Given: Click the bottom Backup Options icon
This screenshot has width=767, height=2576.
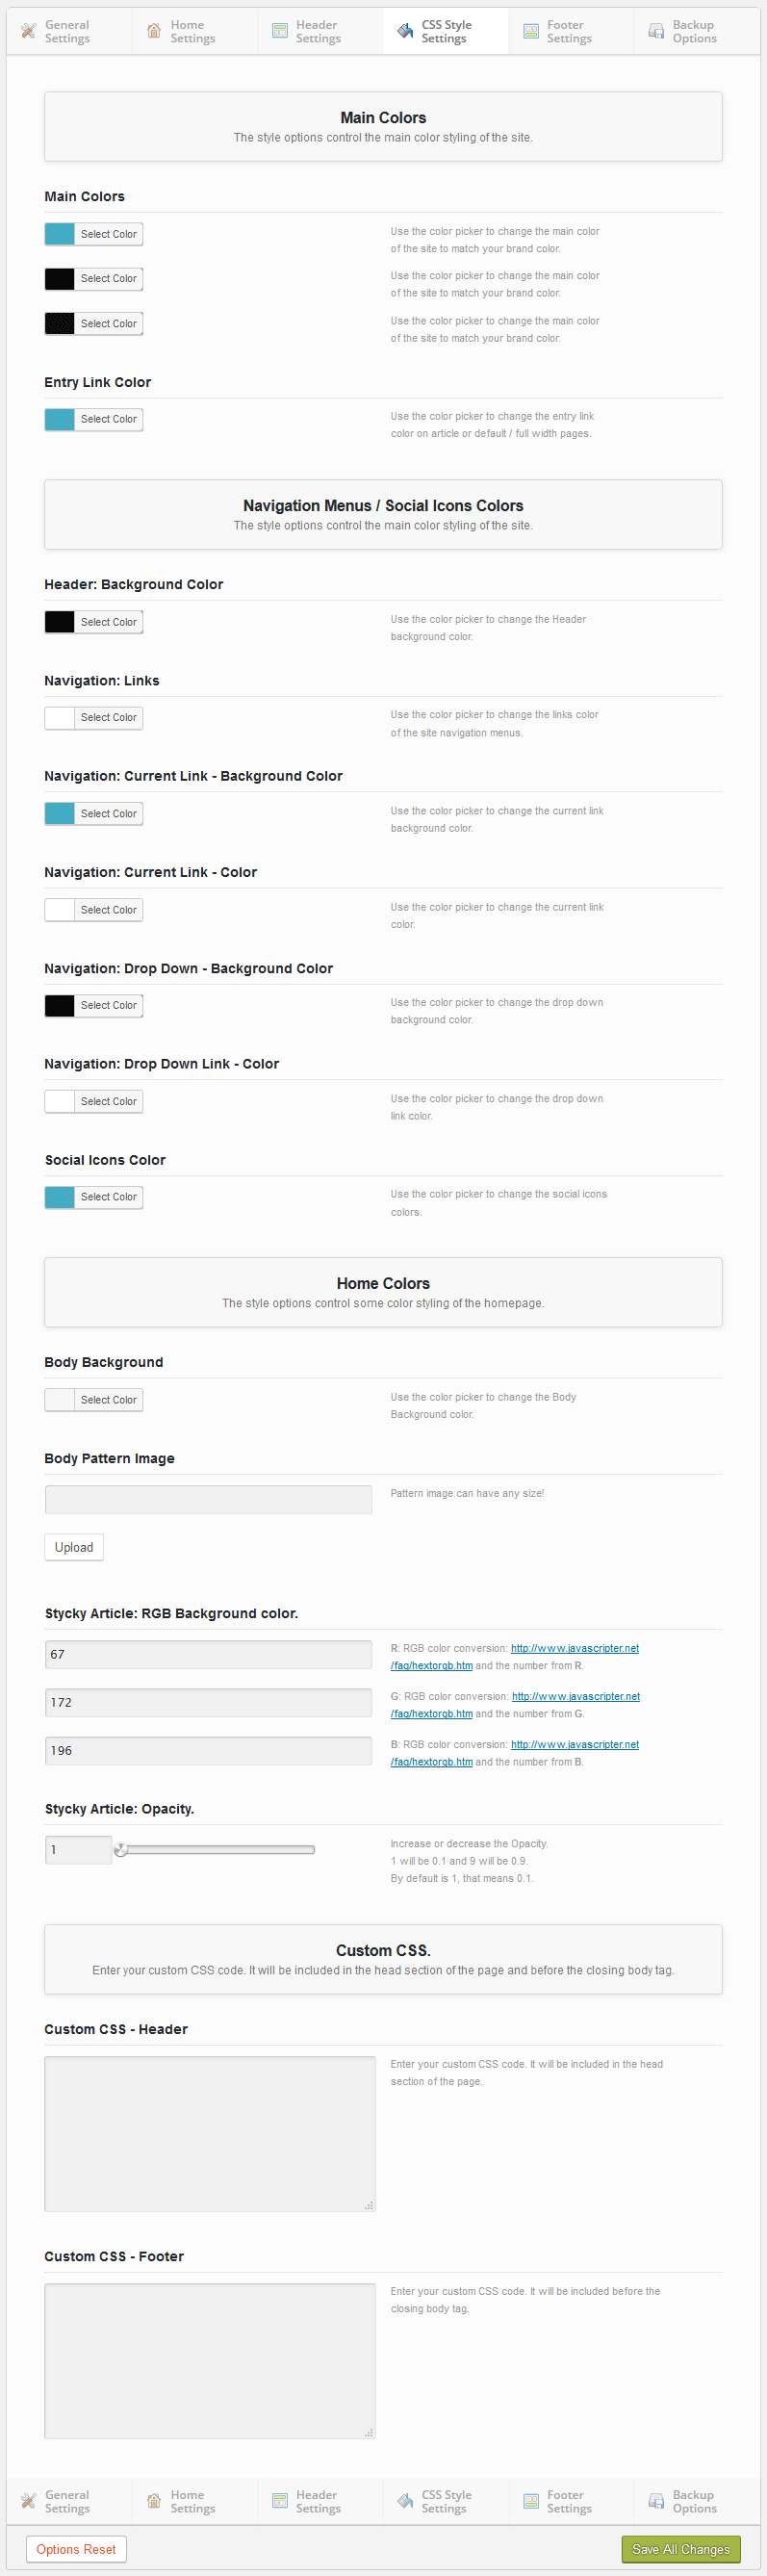Looking at the screenshot, I should [x=656, y=2501].
